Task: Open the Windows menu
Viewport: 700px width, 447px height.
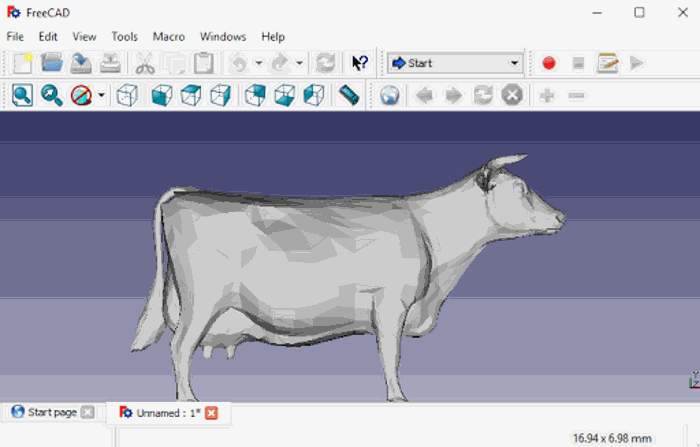Action: click(x=223, y=37)
